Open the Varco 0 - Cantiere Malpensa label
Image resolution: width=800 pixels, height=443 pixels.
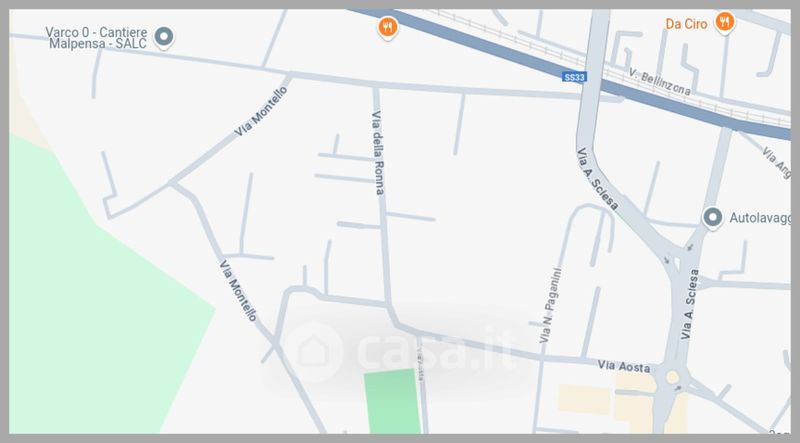(x=97, y=38)
